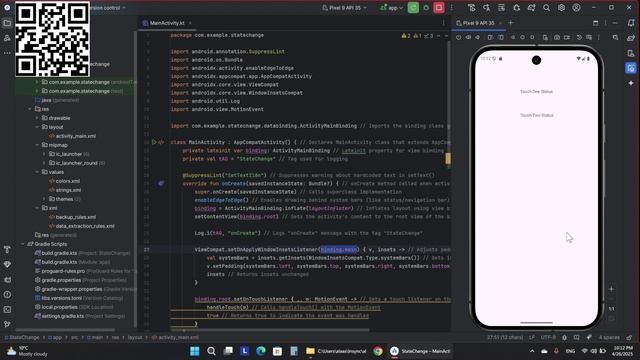The width and height of the screenshot is (640, 360).
Task: Click the run gutter icon beside MainActivity class
Action: 154,142
